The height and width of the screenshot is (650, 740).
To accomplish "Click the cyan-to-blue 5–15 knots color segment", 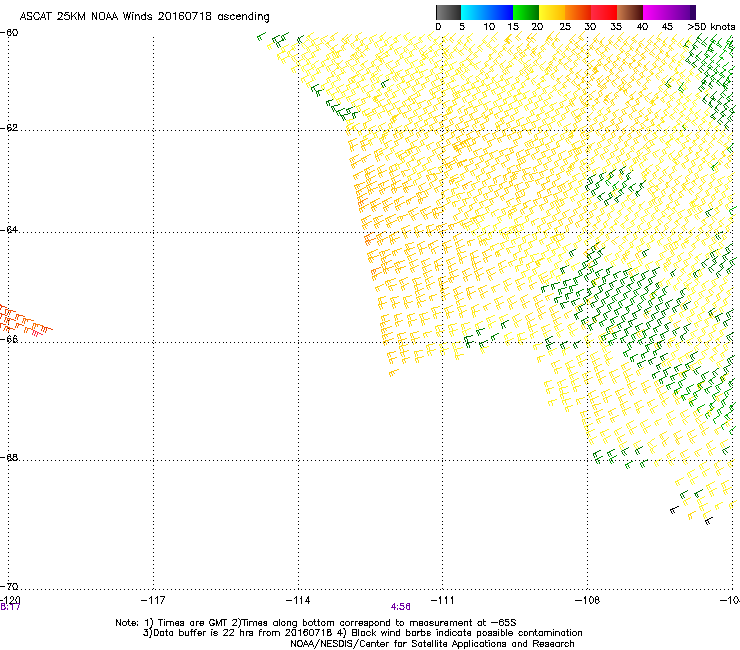I will (x=487, y=12).
